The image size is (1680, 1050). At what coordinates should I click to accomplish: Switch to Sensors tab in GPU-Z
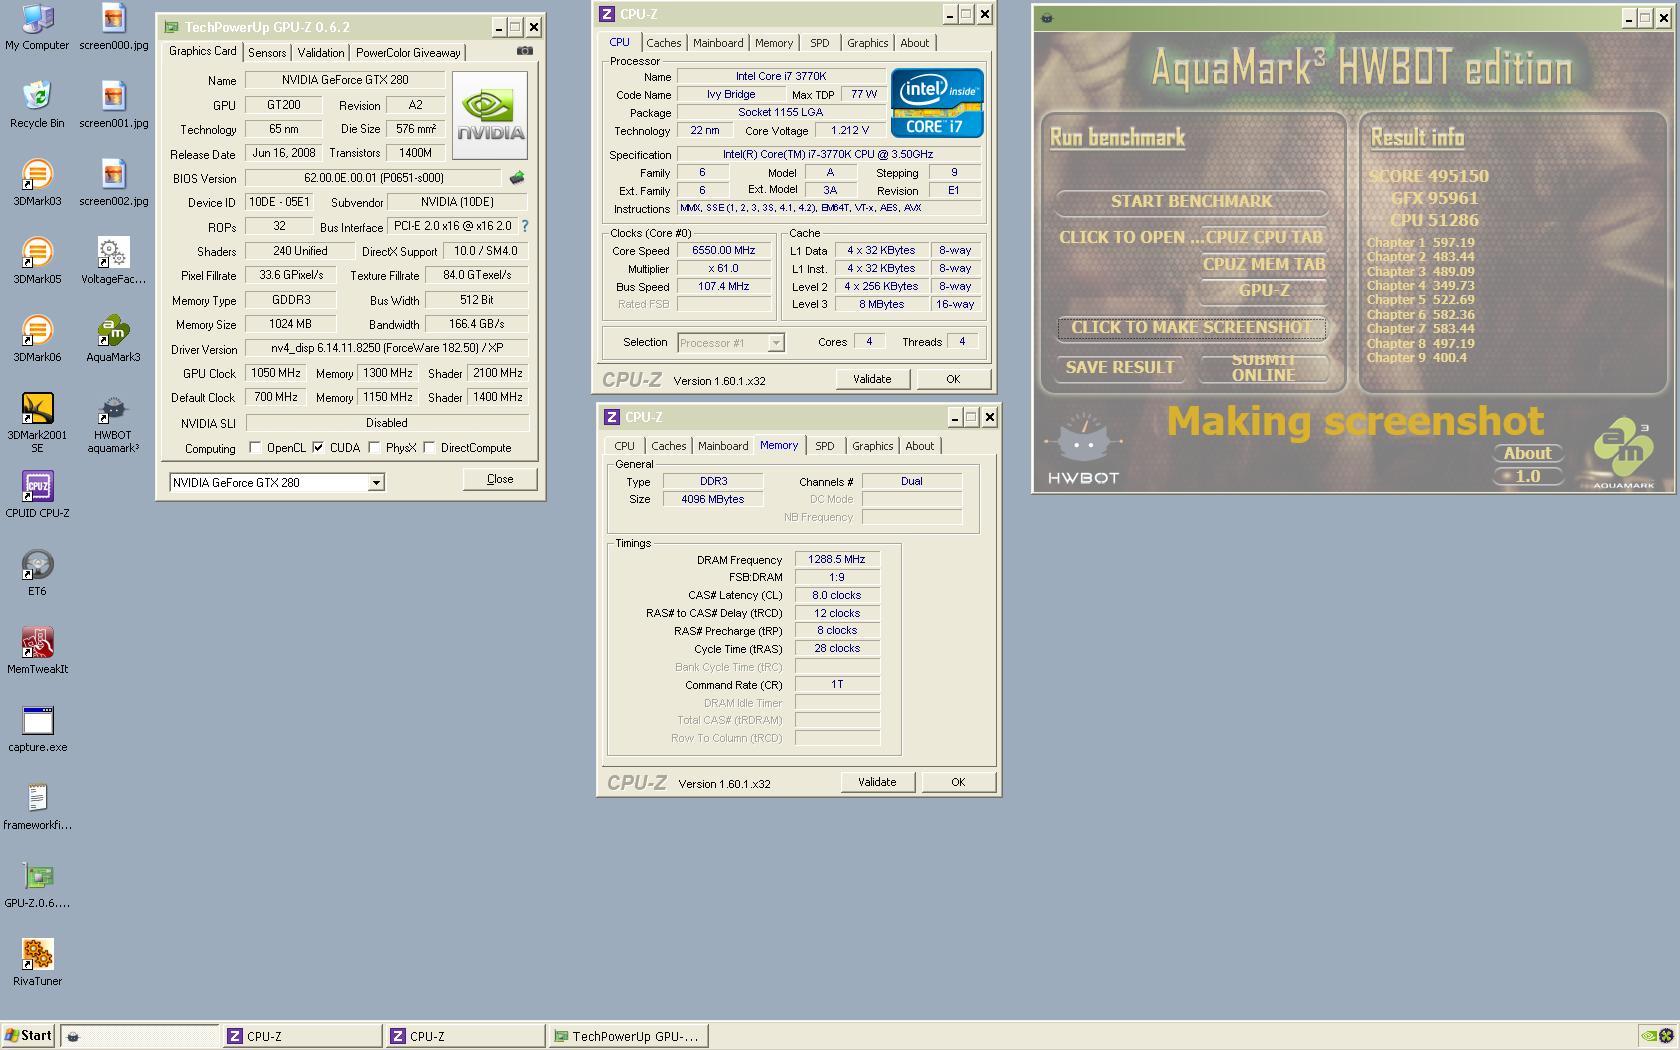tap(267, 53)
